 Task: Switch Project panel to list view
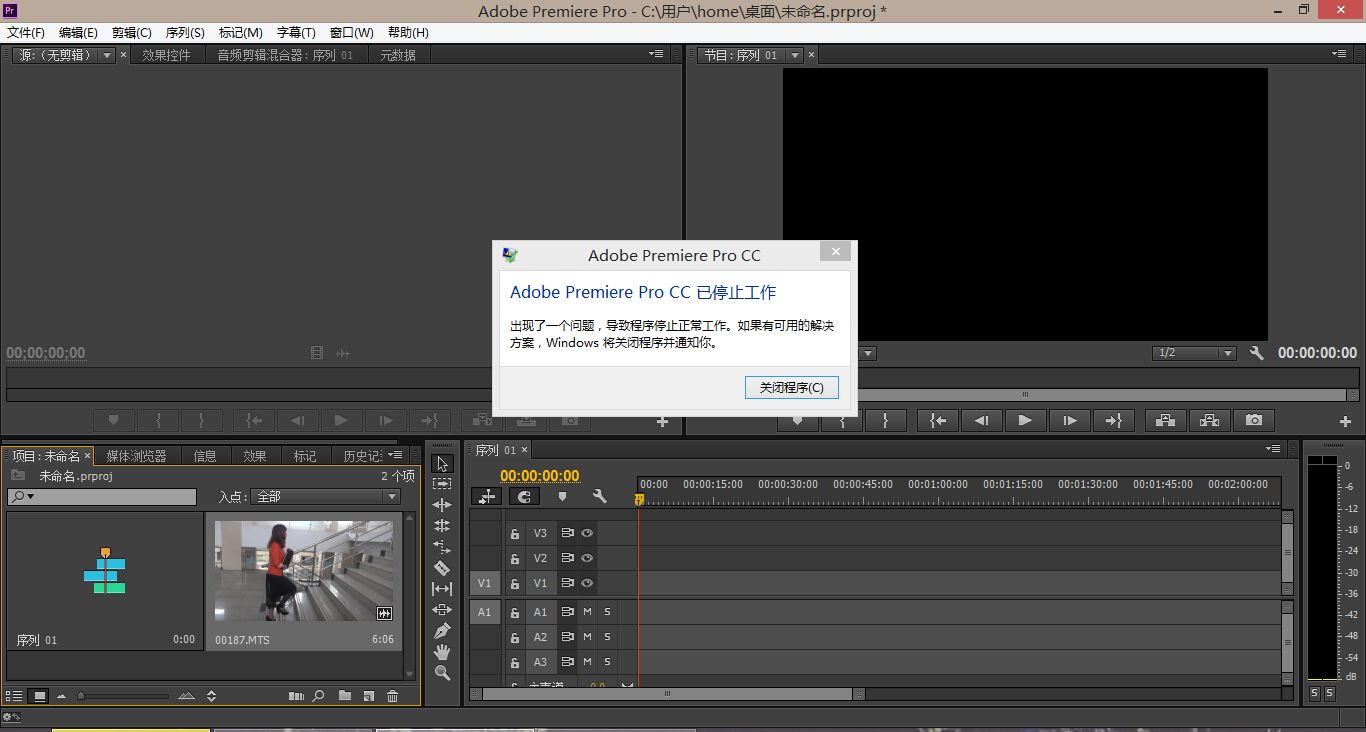coord(14,696)
